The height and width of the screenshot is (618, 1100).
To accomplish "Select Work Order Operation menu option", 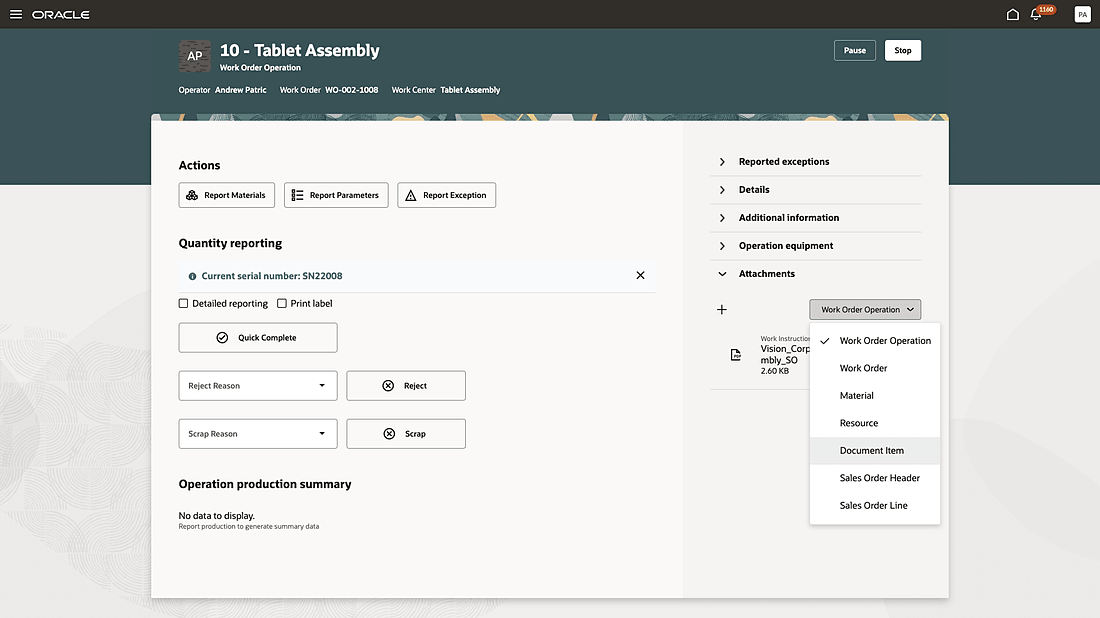I will tap(875, 341).
